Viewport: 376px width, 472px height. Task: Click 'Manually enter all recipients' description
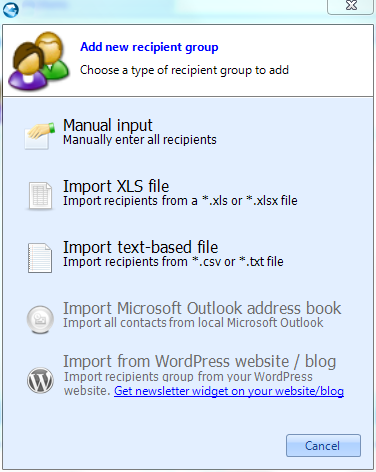tap(140, 140)
